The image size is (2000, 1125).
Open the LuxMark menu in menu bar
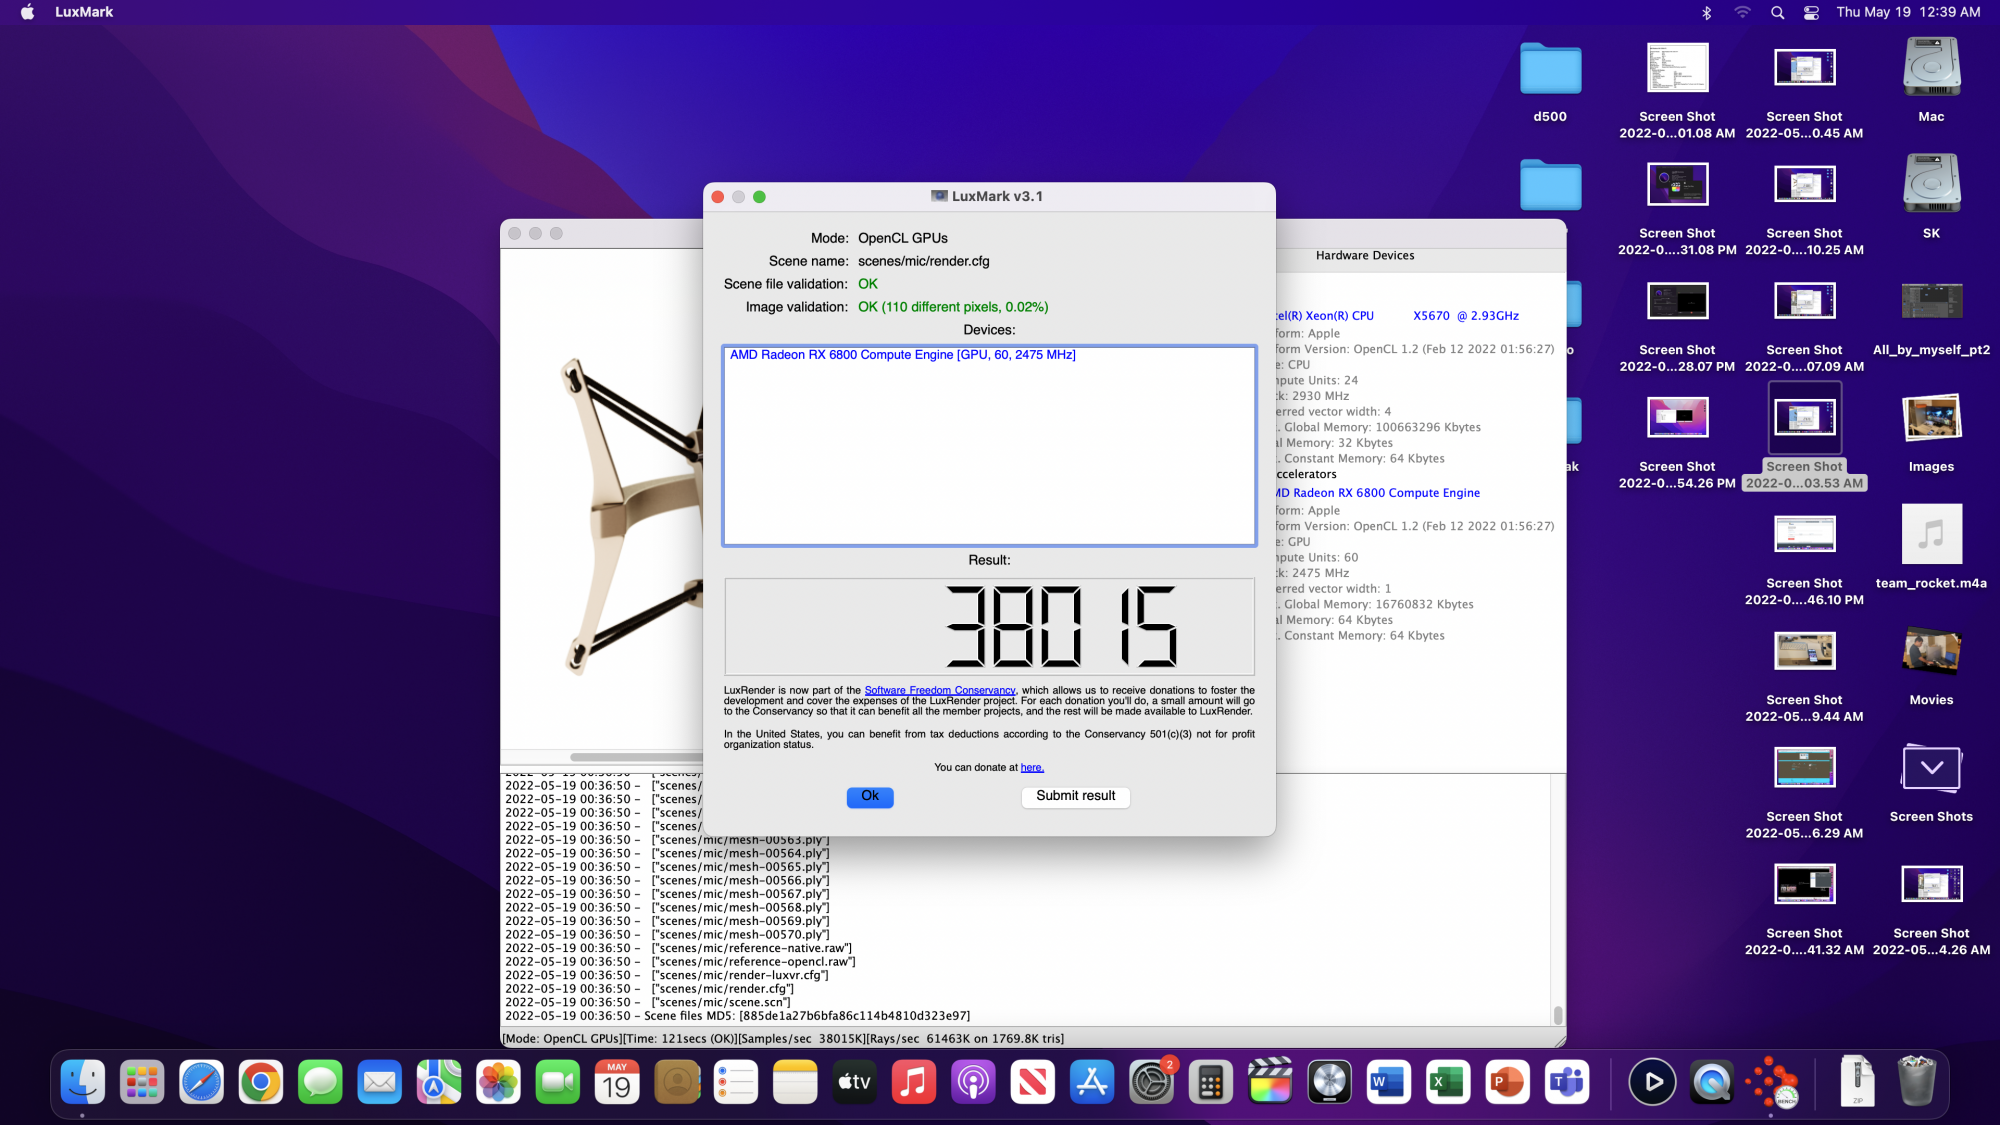coord(84,12)
